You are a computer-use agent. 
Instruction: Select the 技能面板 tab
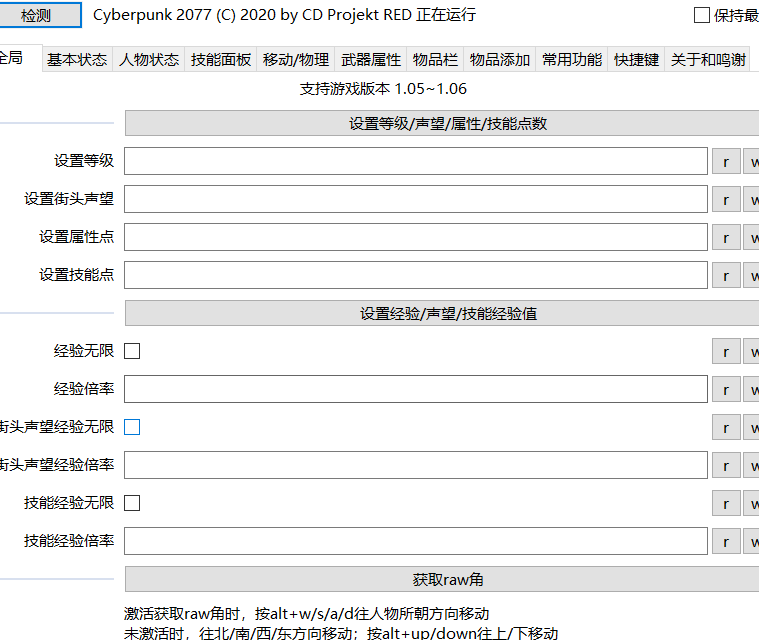pyautogui.click(x=221, y=60)
